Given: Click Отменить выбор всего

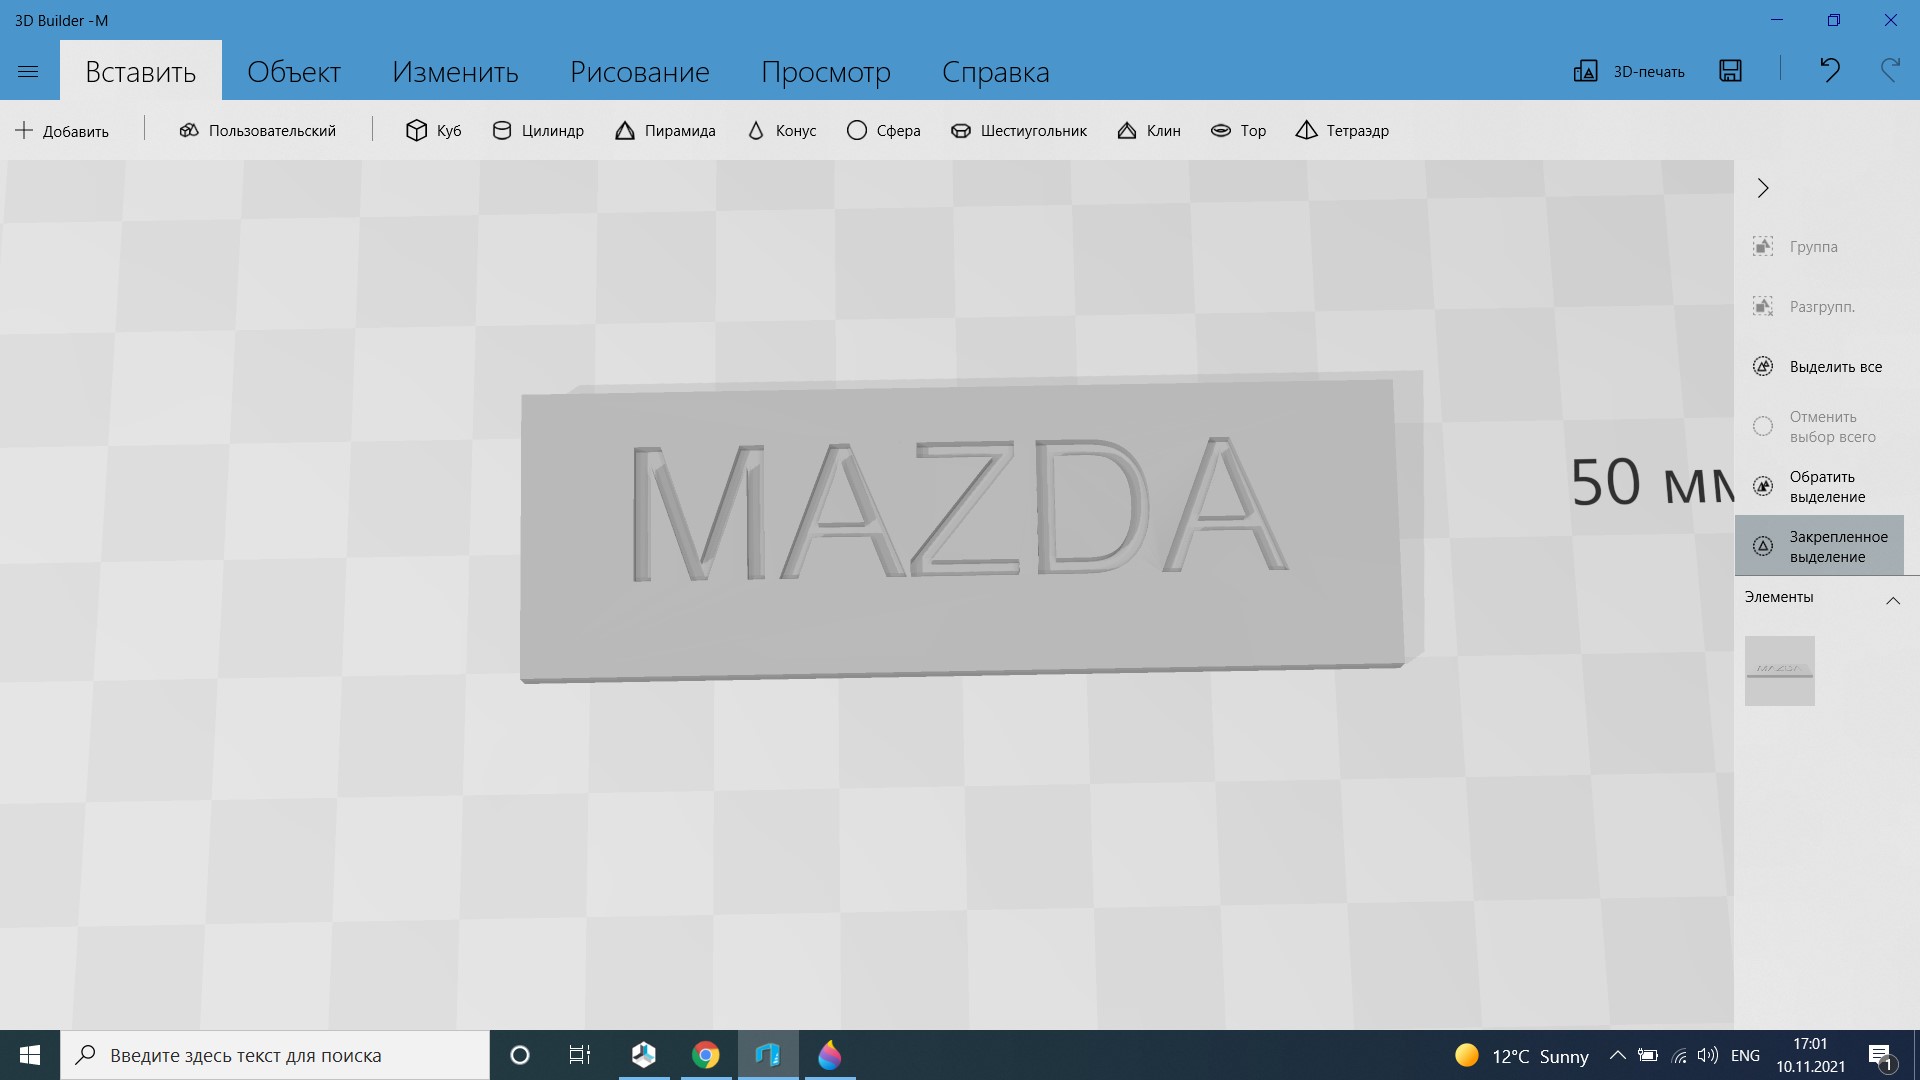Looking at the screenshot, I should 1819,427.
